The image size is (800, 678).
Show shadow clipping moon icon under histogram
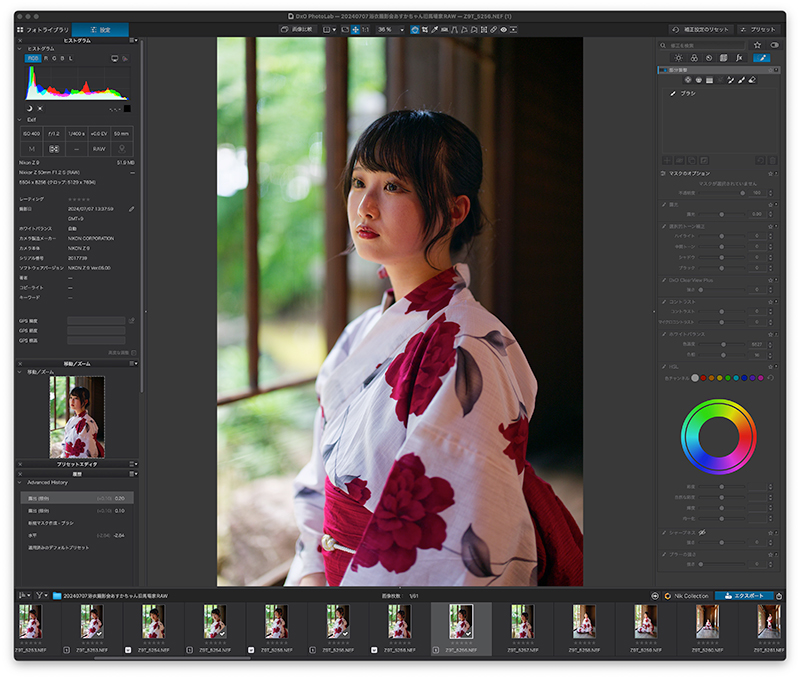(x=29, y=109)
